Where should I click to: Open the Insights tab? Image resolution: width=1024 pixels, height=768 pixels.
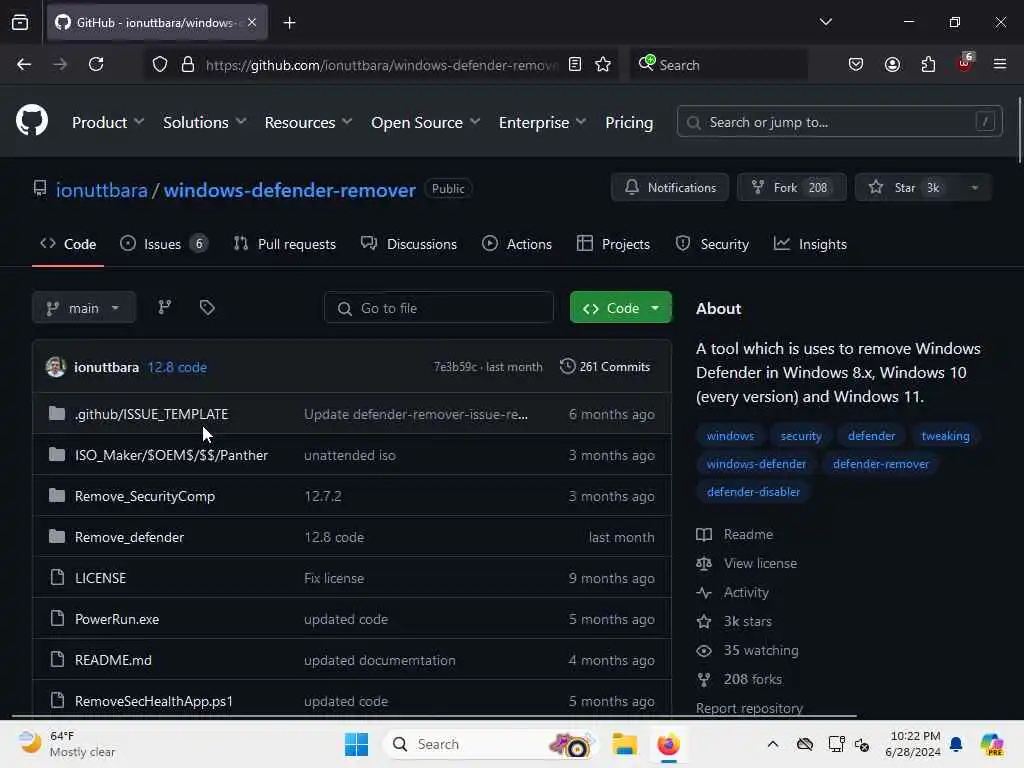point(810,244)
